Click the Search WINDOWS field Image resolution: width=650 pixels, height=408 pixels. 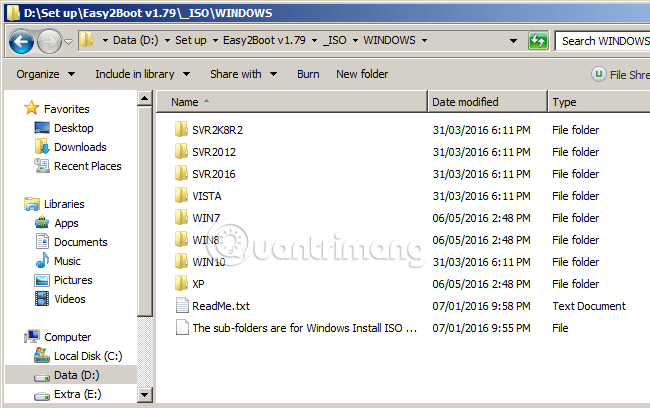[602, 41]
